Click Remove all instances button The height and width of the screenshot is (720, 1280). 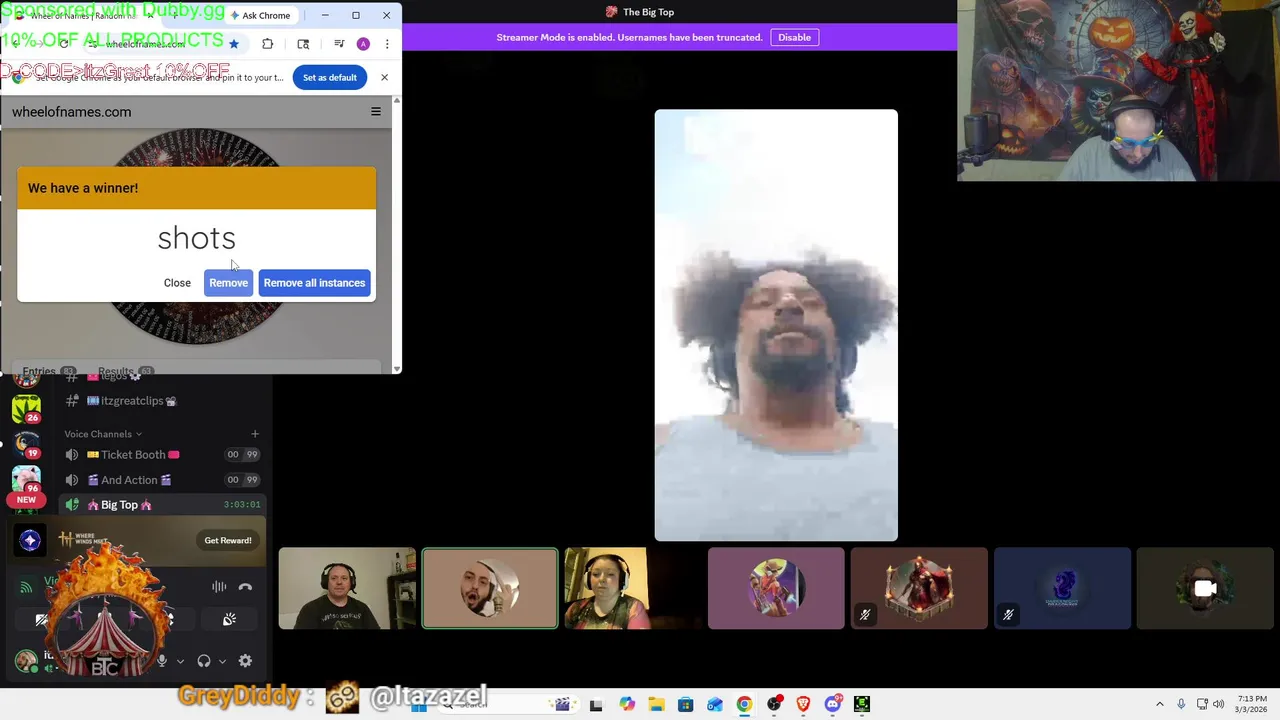pyautogui.click(x=314, y=283)
